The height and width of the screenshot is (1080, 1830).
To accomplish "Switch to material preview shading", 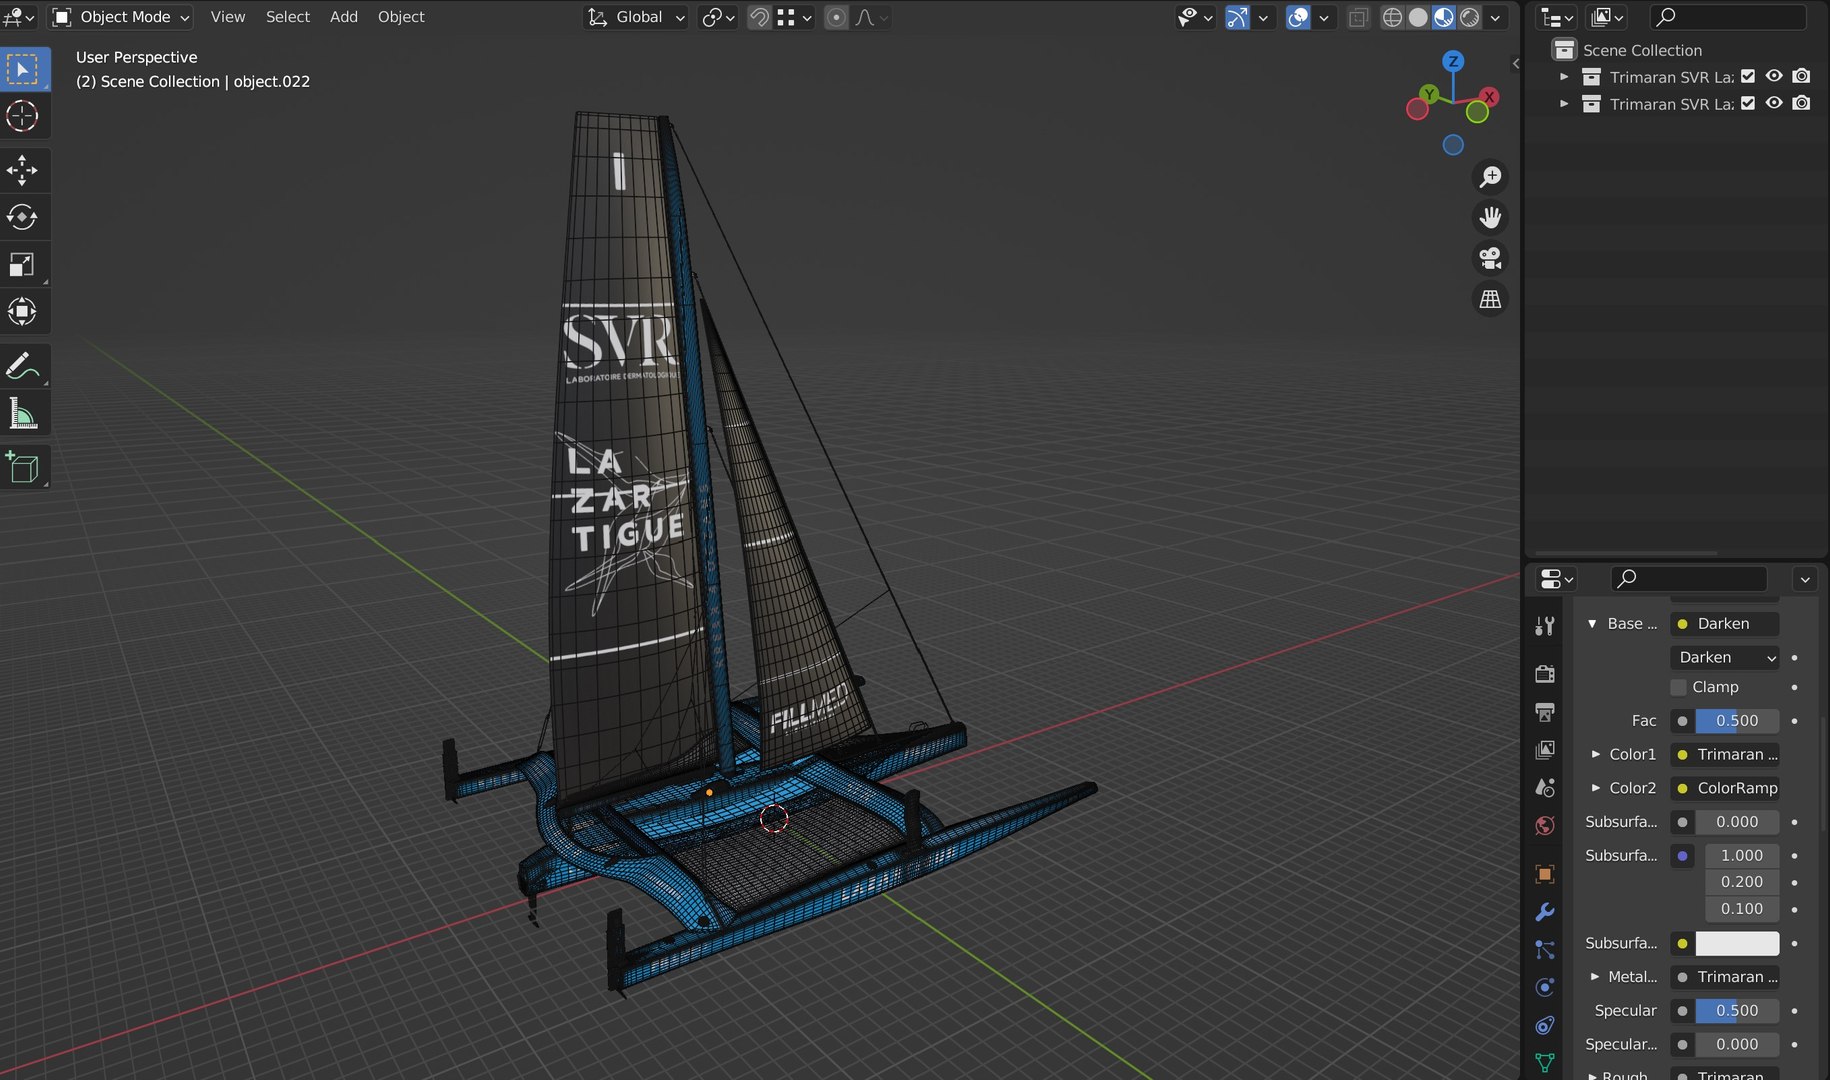I will [1444, 17].
